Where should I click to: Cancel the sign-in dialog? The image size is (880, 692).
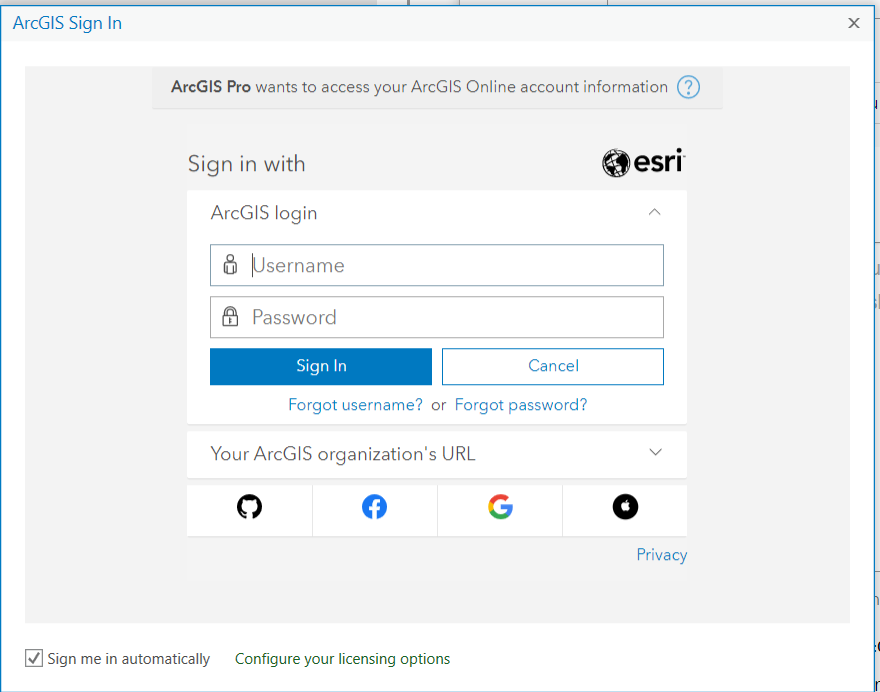pyautogui.click(x=552, y=366)
